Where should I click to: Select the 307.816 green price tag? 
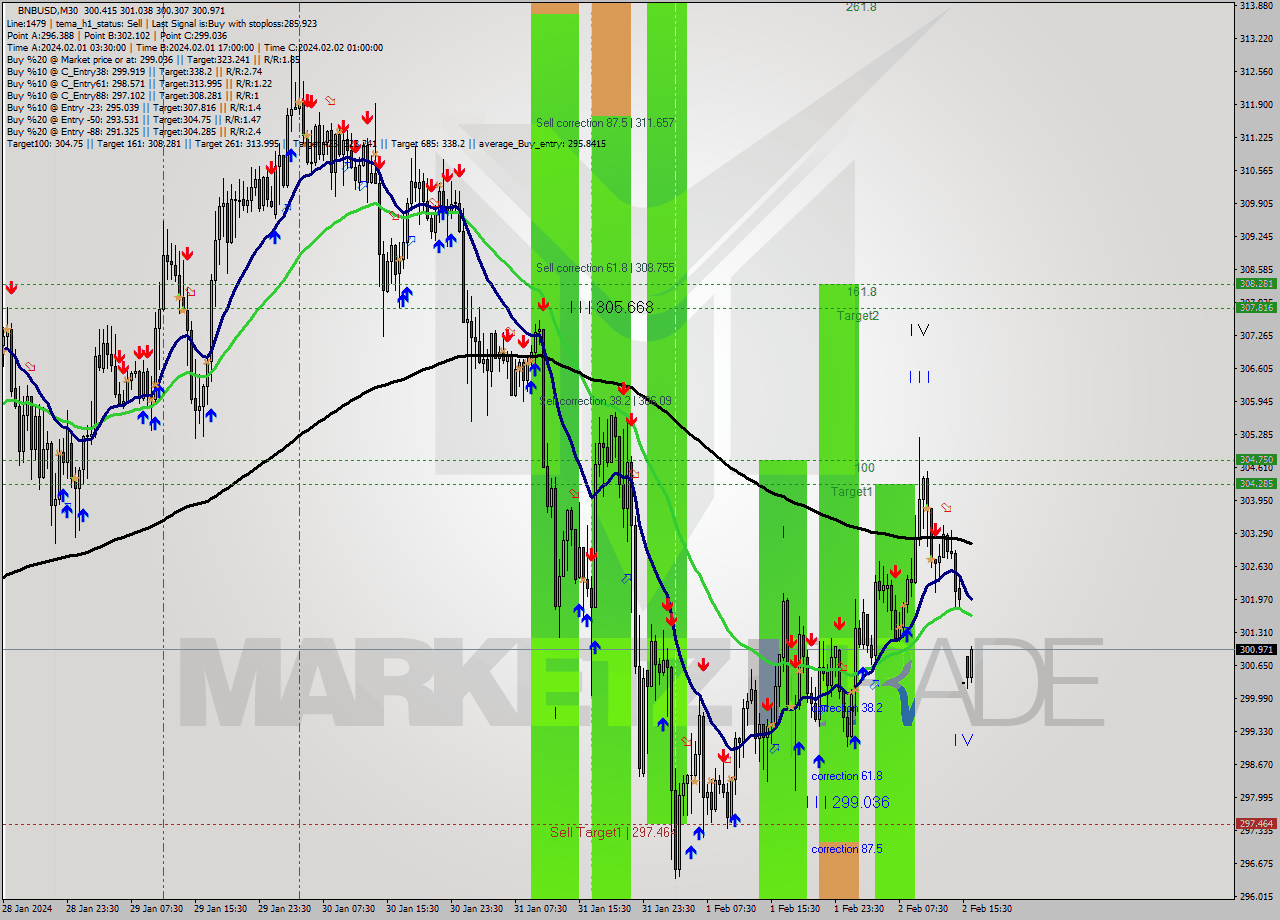tap(1256, 307)
